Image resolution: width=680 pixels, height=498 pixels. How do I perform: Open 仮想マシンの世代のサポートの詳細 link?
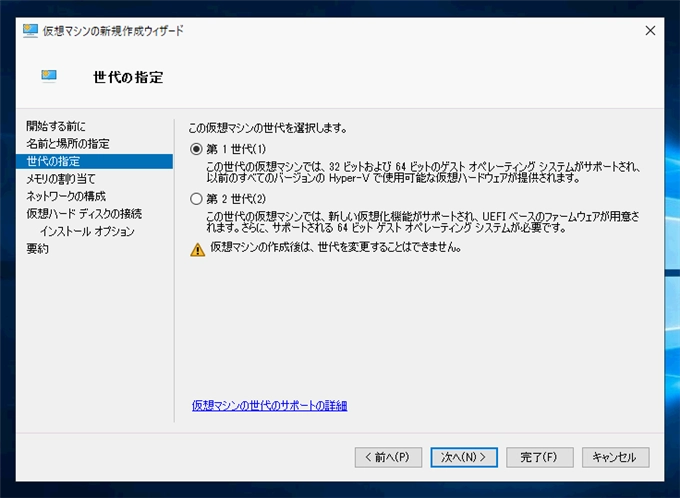click(x=269, y=406)
